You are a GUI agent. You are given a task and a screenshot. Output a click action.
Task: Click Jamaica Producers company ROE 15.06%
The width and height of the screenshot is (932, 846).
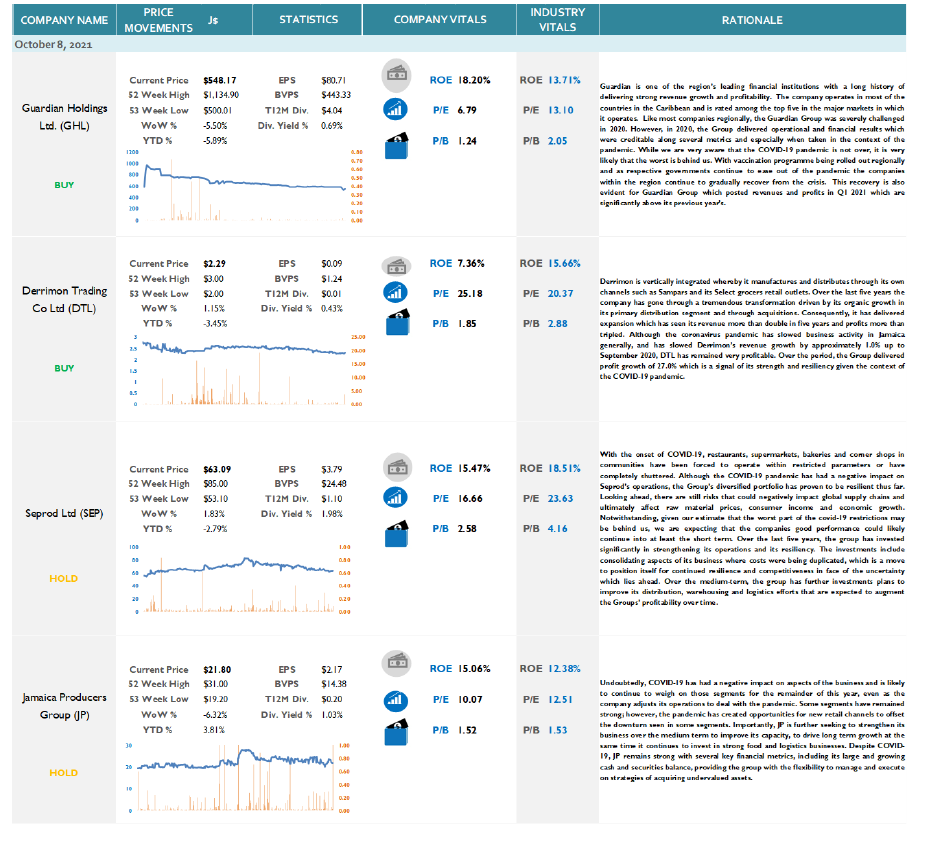coord(474,669)
